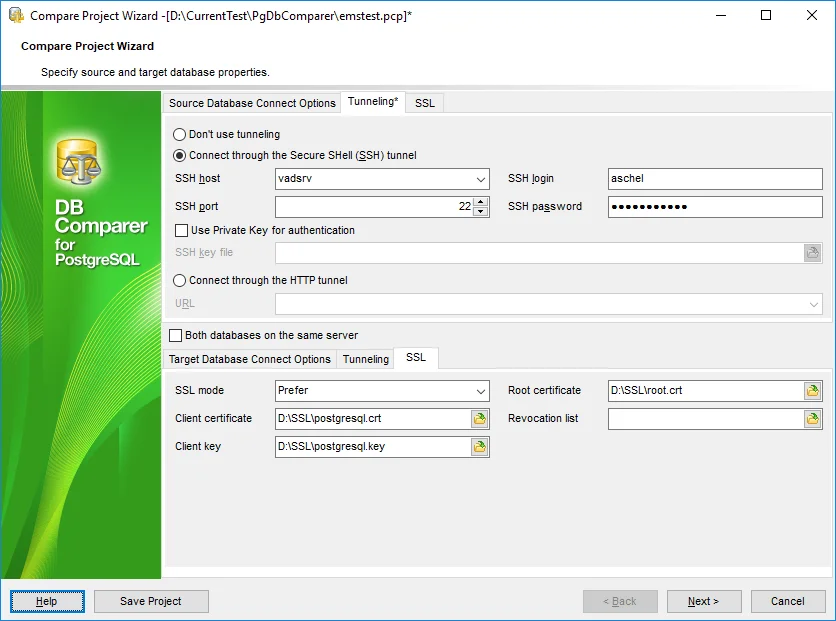Image resolution: width=836 pixels, height=621 pixels.
Task: Select Connect through HTTP tunnel option
Action: coord(180,281)
